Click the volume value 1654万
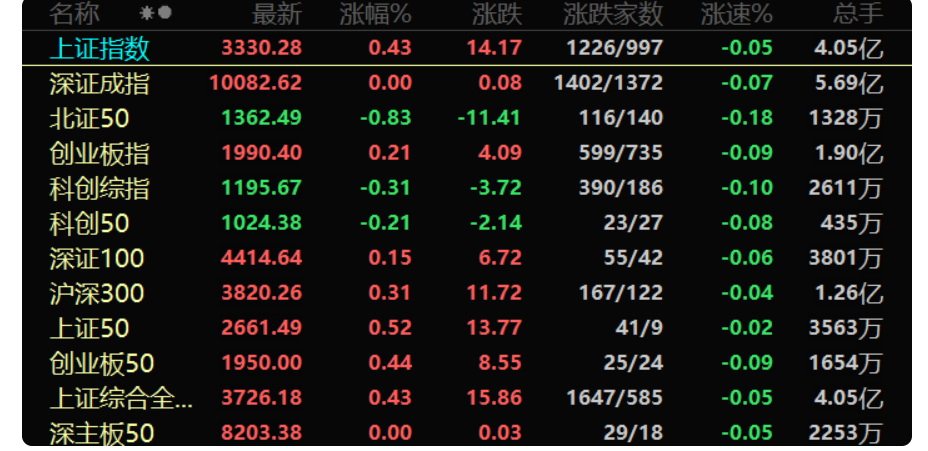This screenshot has height=451, width=928. [846, 362]
